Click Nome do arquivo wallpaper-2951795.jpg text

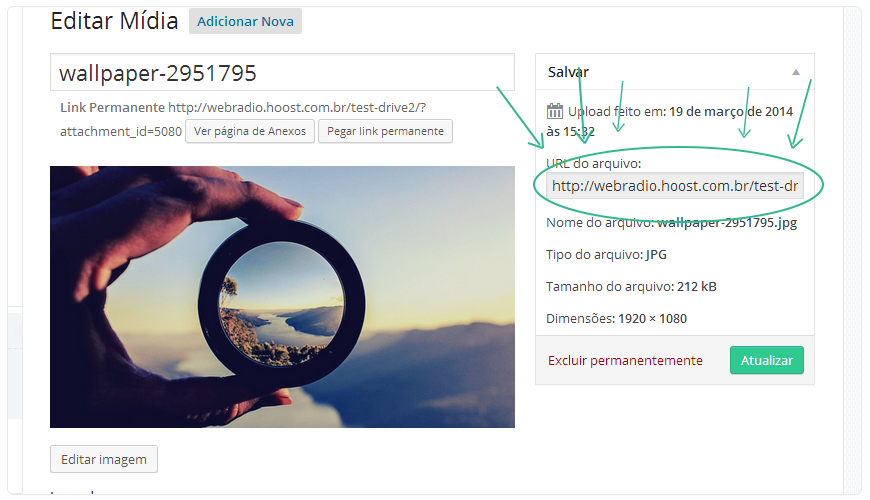671,223
